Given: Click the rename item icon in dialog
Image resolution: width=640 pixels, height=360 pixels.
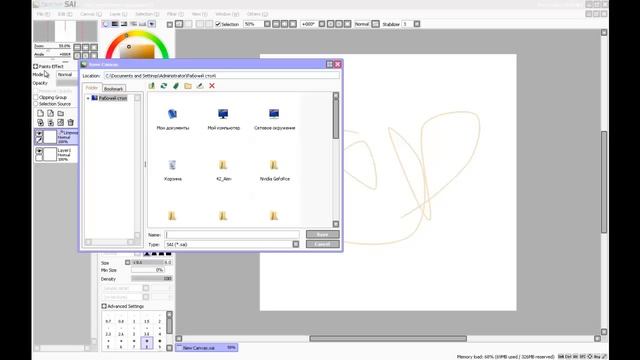Looking at the screenshot, I should 200,86.
